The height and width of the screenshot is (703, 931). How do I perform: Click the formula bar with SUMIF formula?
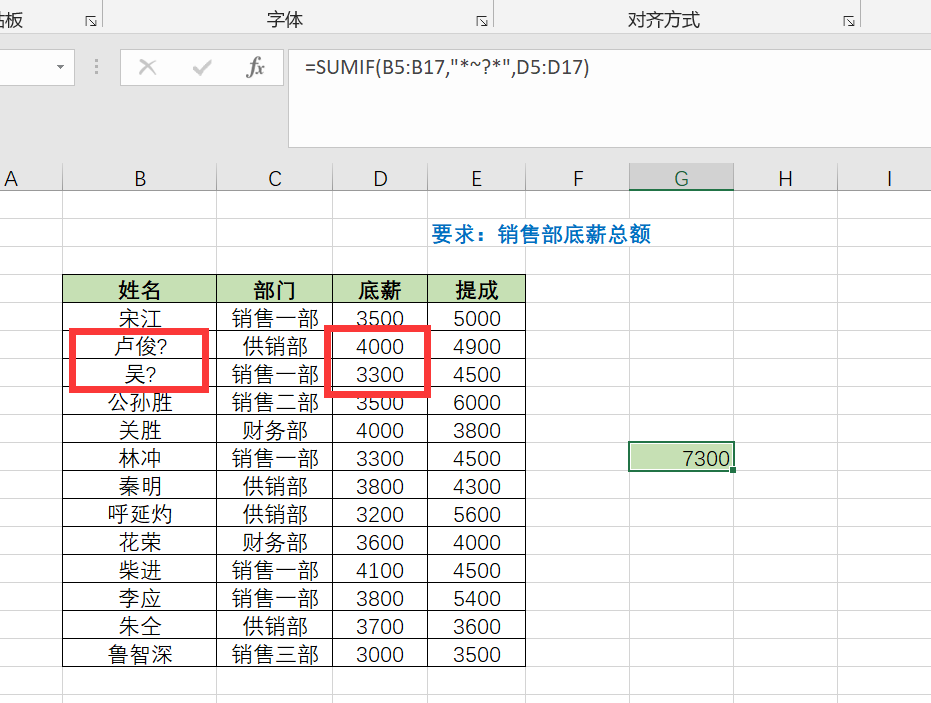tap(609, 98)
